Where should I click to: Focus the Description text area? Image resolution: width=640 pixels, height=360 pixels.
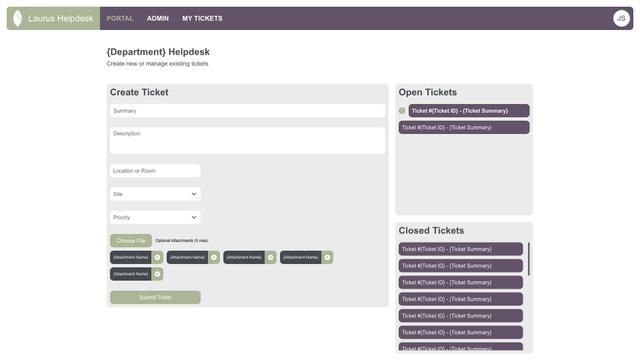[x=247, y=140]
